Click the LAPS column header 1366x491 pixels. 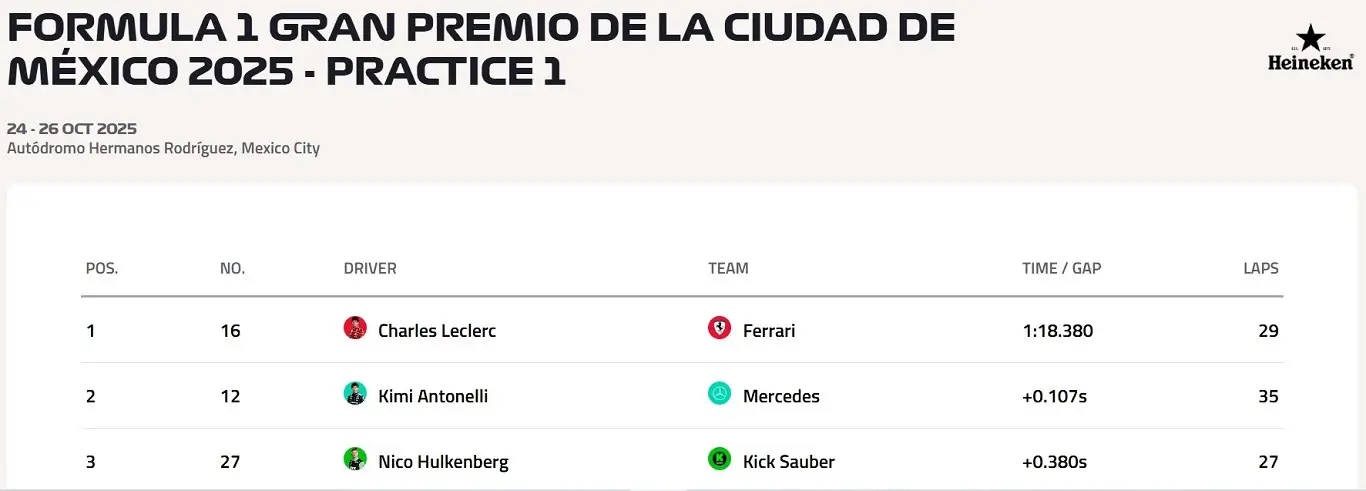coord(1260,268)
